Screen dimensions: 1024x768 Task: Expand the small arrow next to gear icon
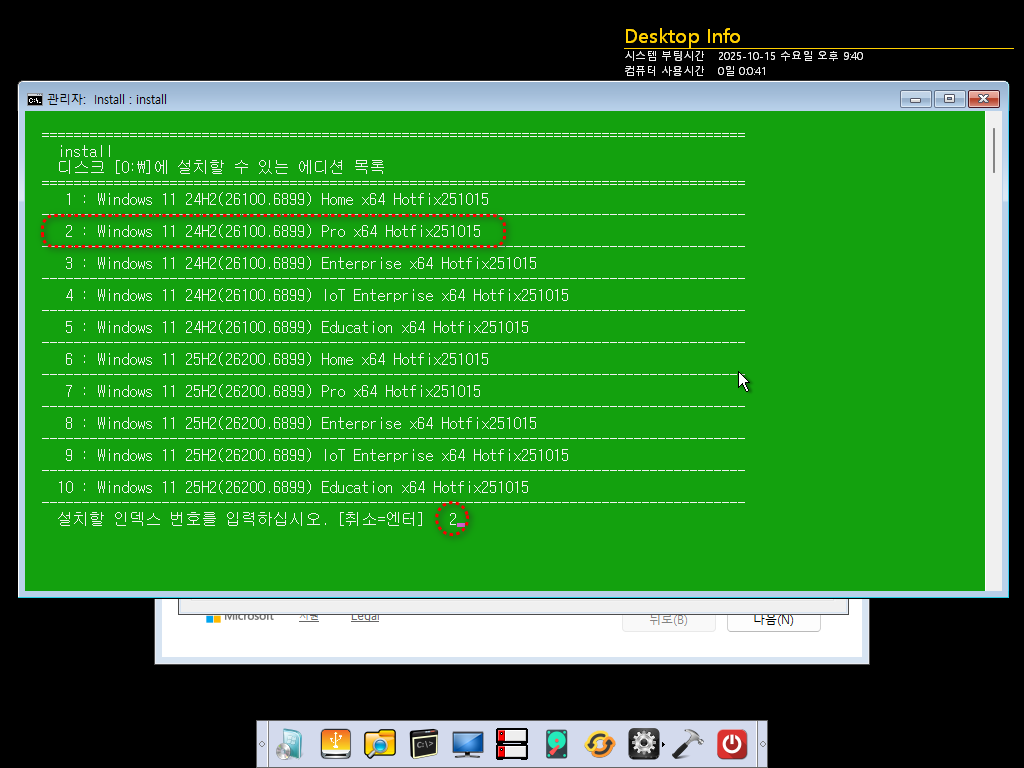point(664,744)
